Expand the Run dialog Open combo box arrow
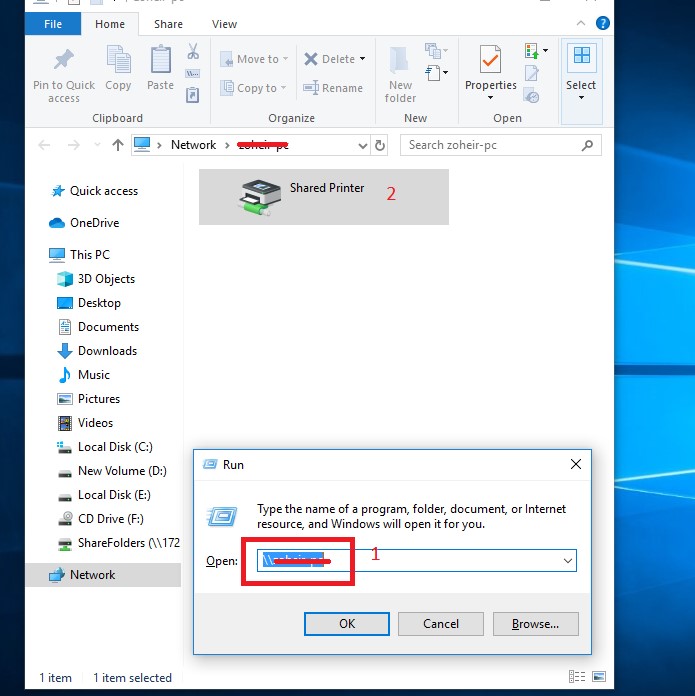This screenshot has height=696, width=695. (568, 561)
